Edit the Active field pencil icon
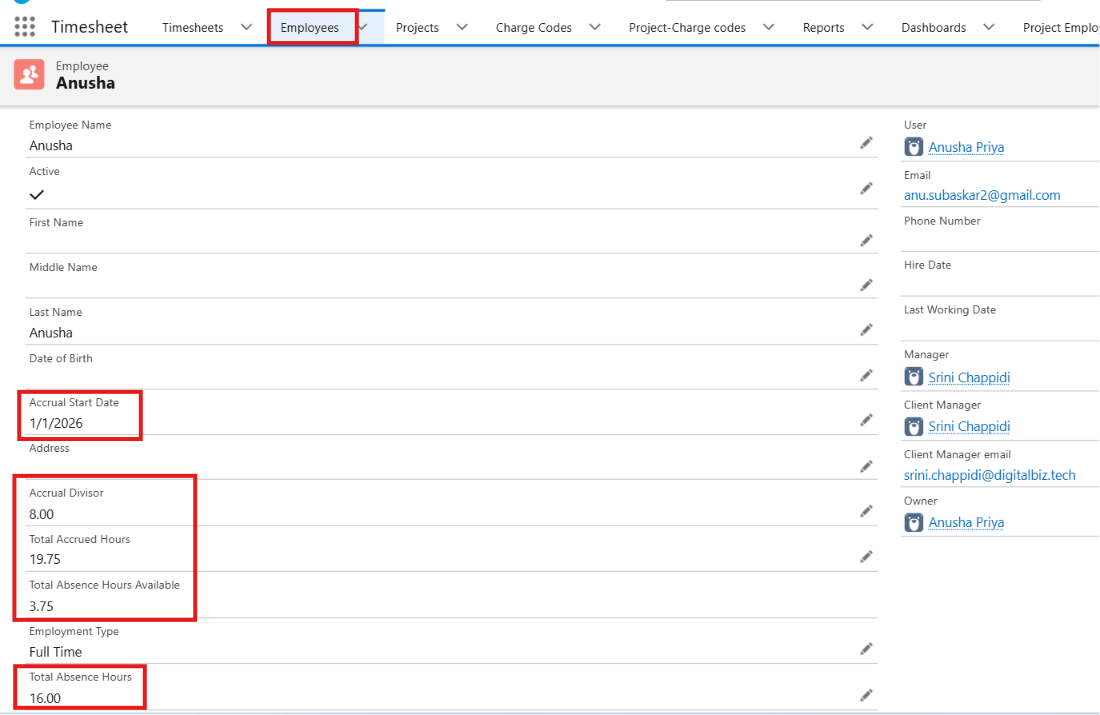Screen dimensions: 1100x715 tap(866, 188)
